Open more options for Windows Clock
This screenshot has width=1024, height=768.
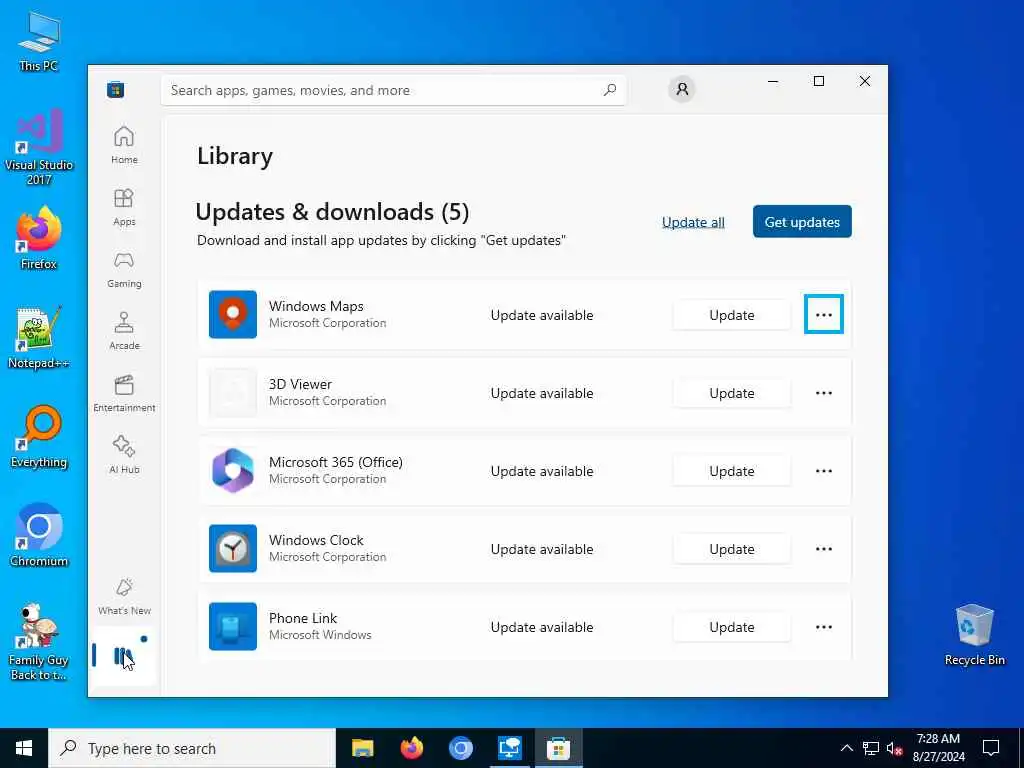[x=824, y=549]
